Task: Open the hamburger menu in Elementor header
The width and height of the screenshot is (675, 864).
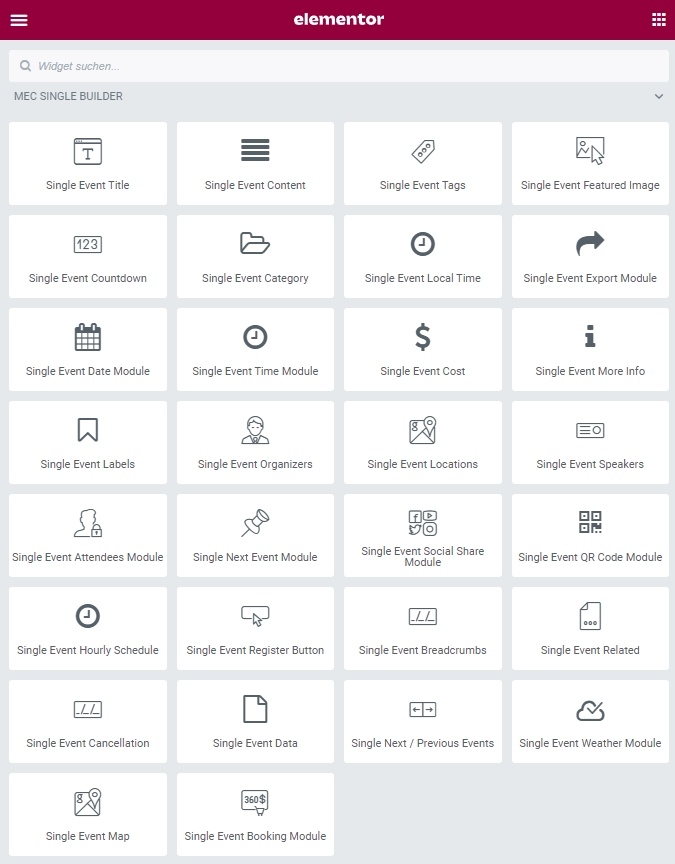Action: click(19, 20)
